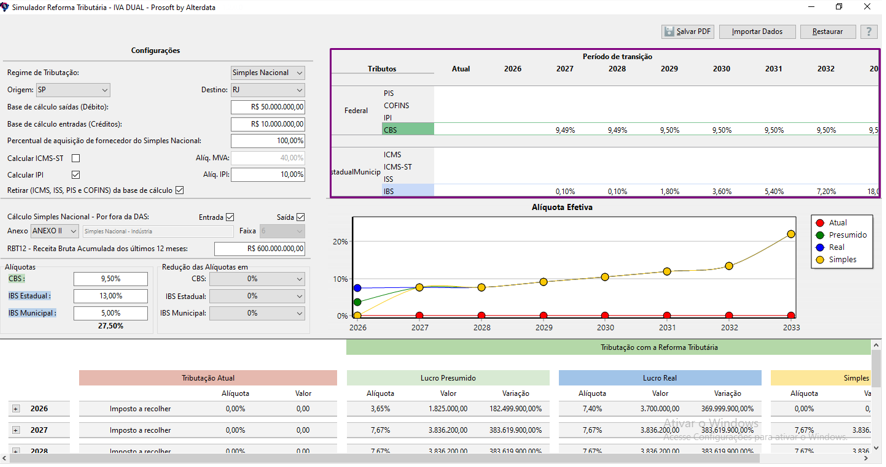Image resolution: width=886 pixels, height=467 pixels.
Task: Click the blue Real legend marker
Action: pos(820,247)
